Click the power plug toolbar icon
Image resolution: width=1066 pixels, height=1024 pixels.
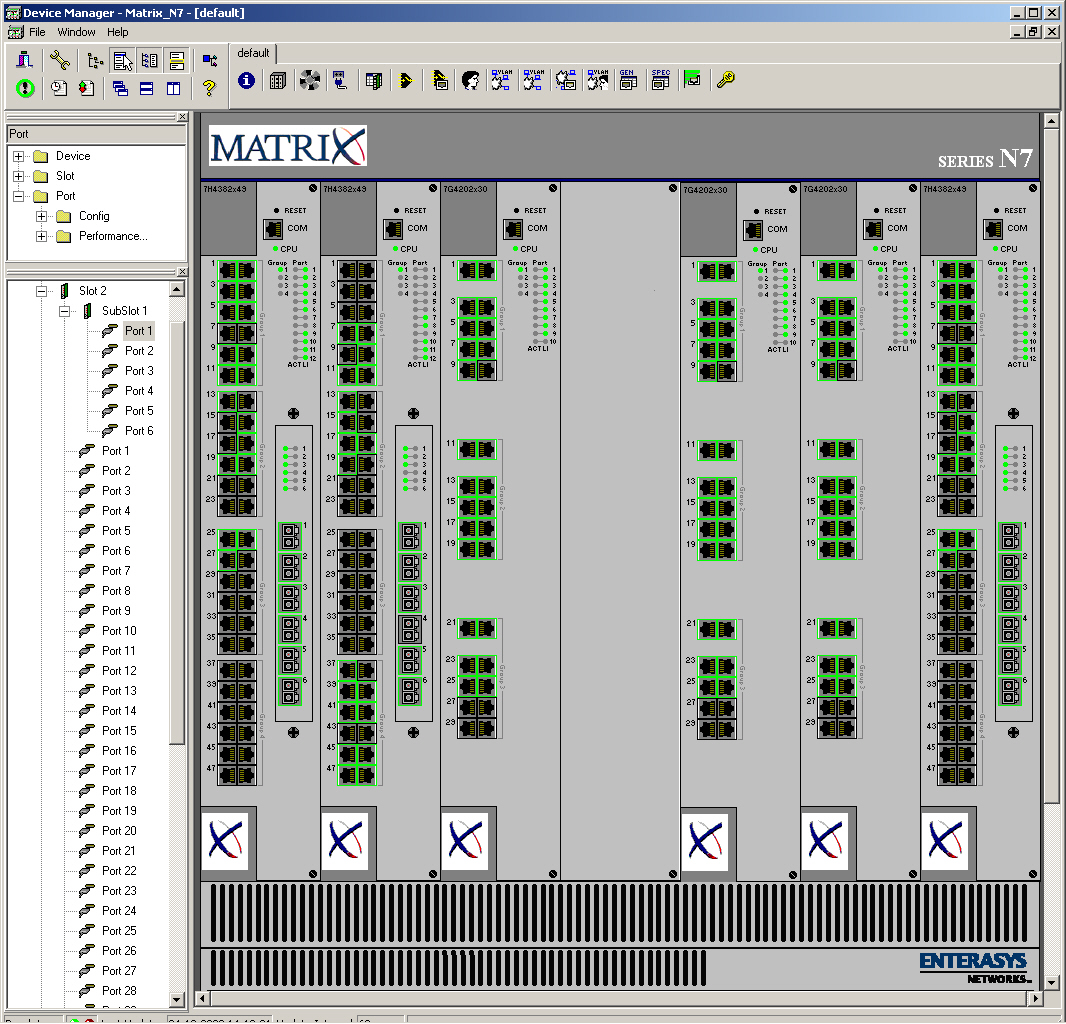tap(339, 81)
